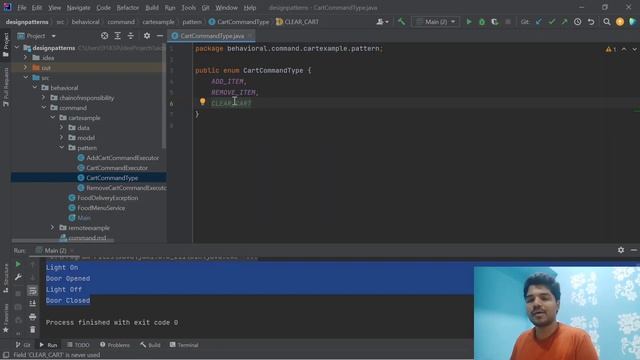This screenshot has width=640, height=360.
Task: Open the Navigate menu
Action: [x=78, y=8]
